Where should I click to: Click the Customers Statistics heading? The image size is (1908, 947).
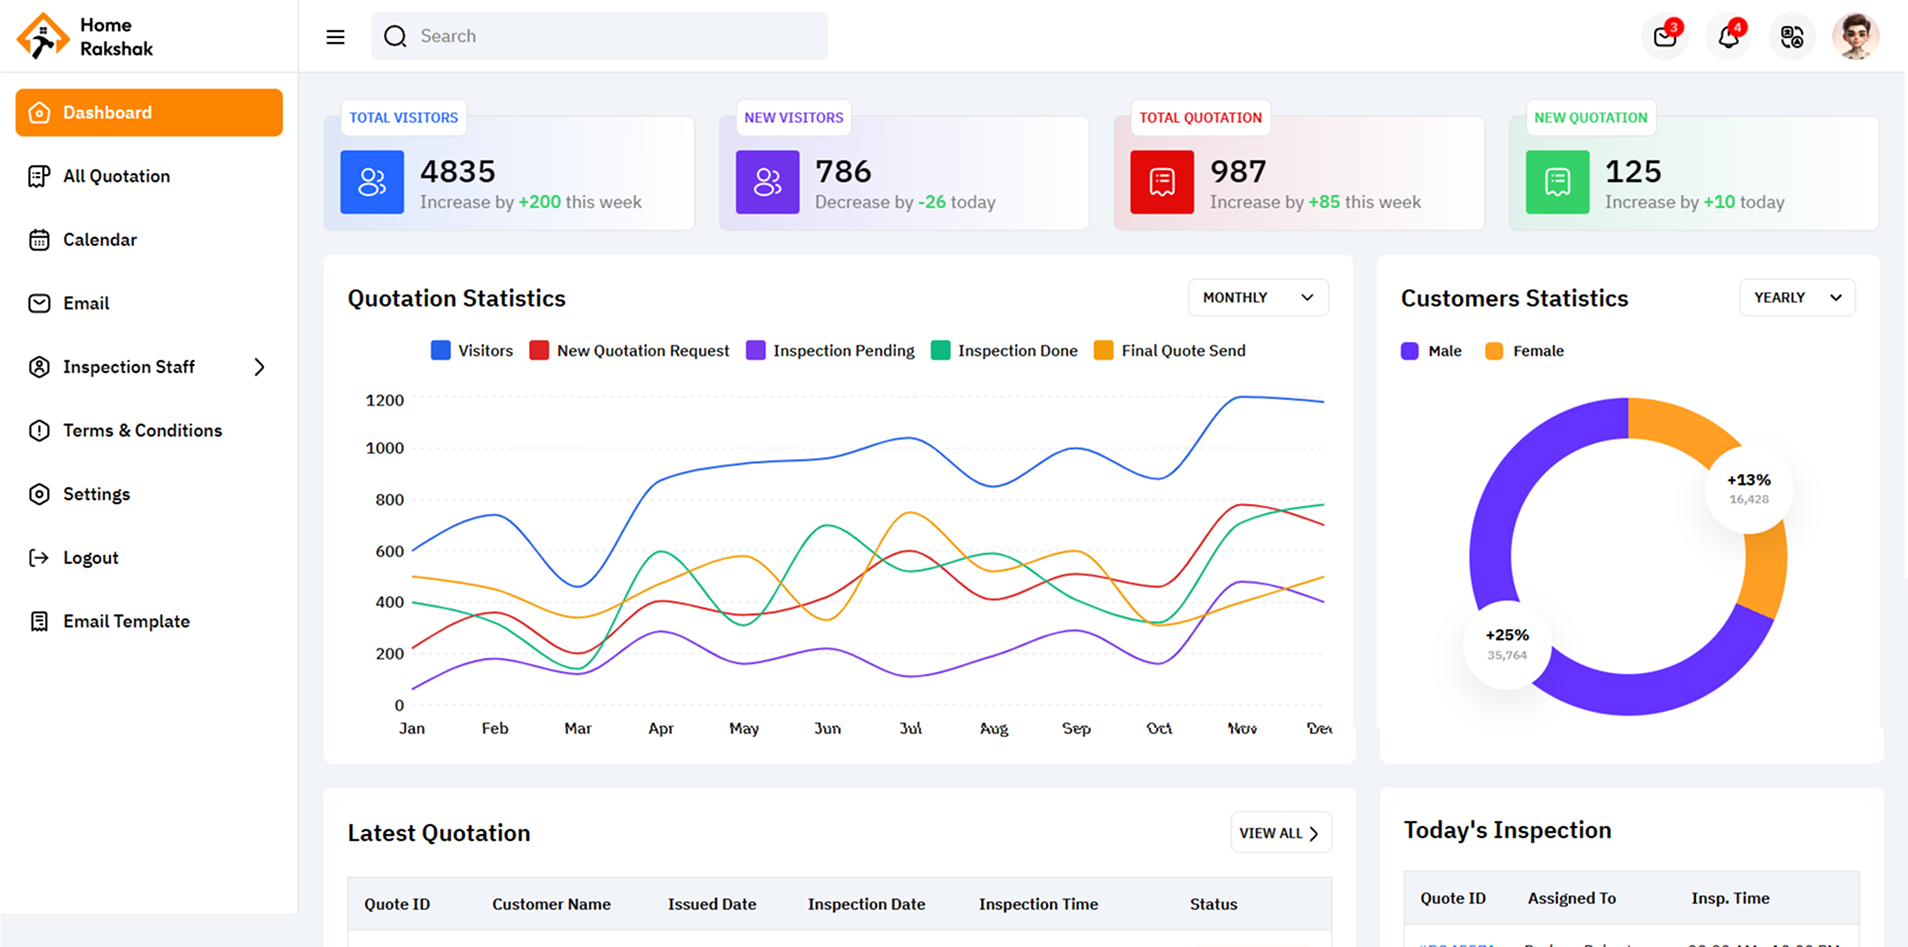(1514, 298)
